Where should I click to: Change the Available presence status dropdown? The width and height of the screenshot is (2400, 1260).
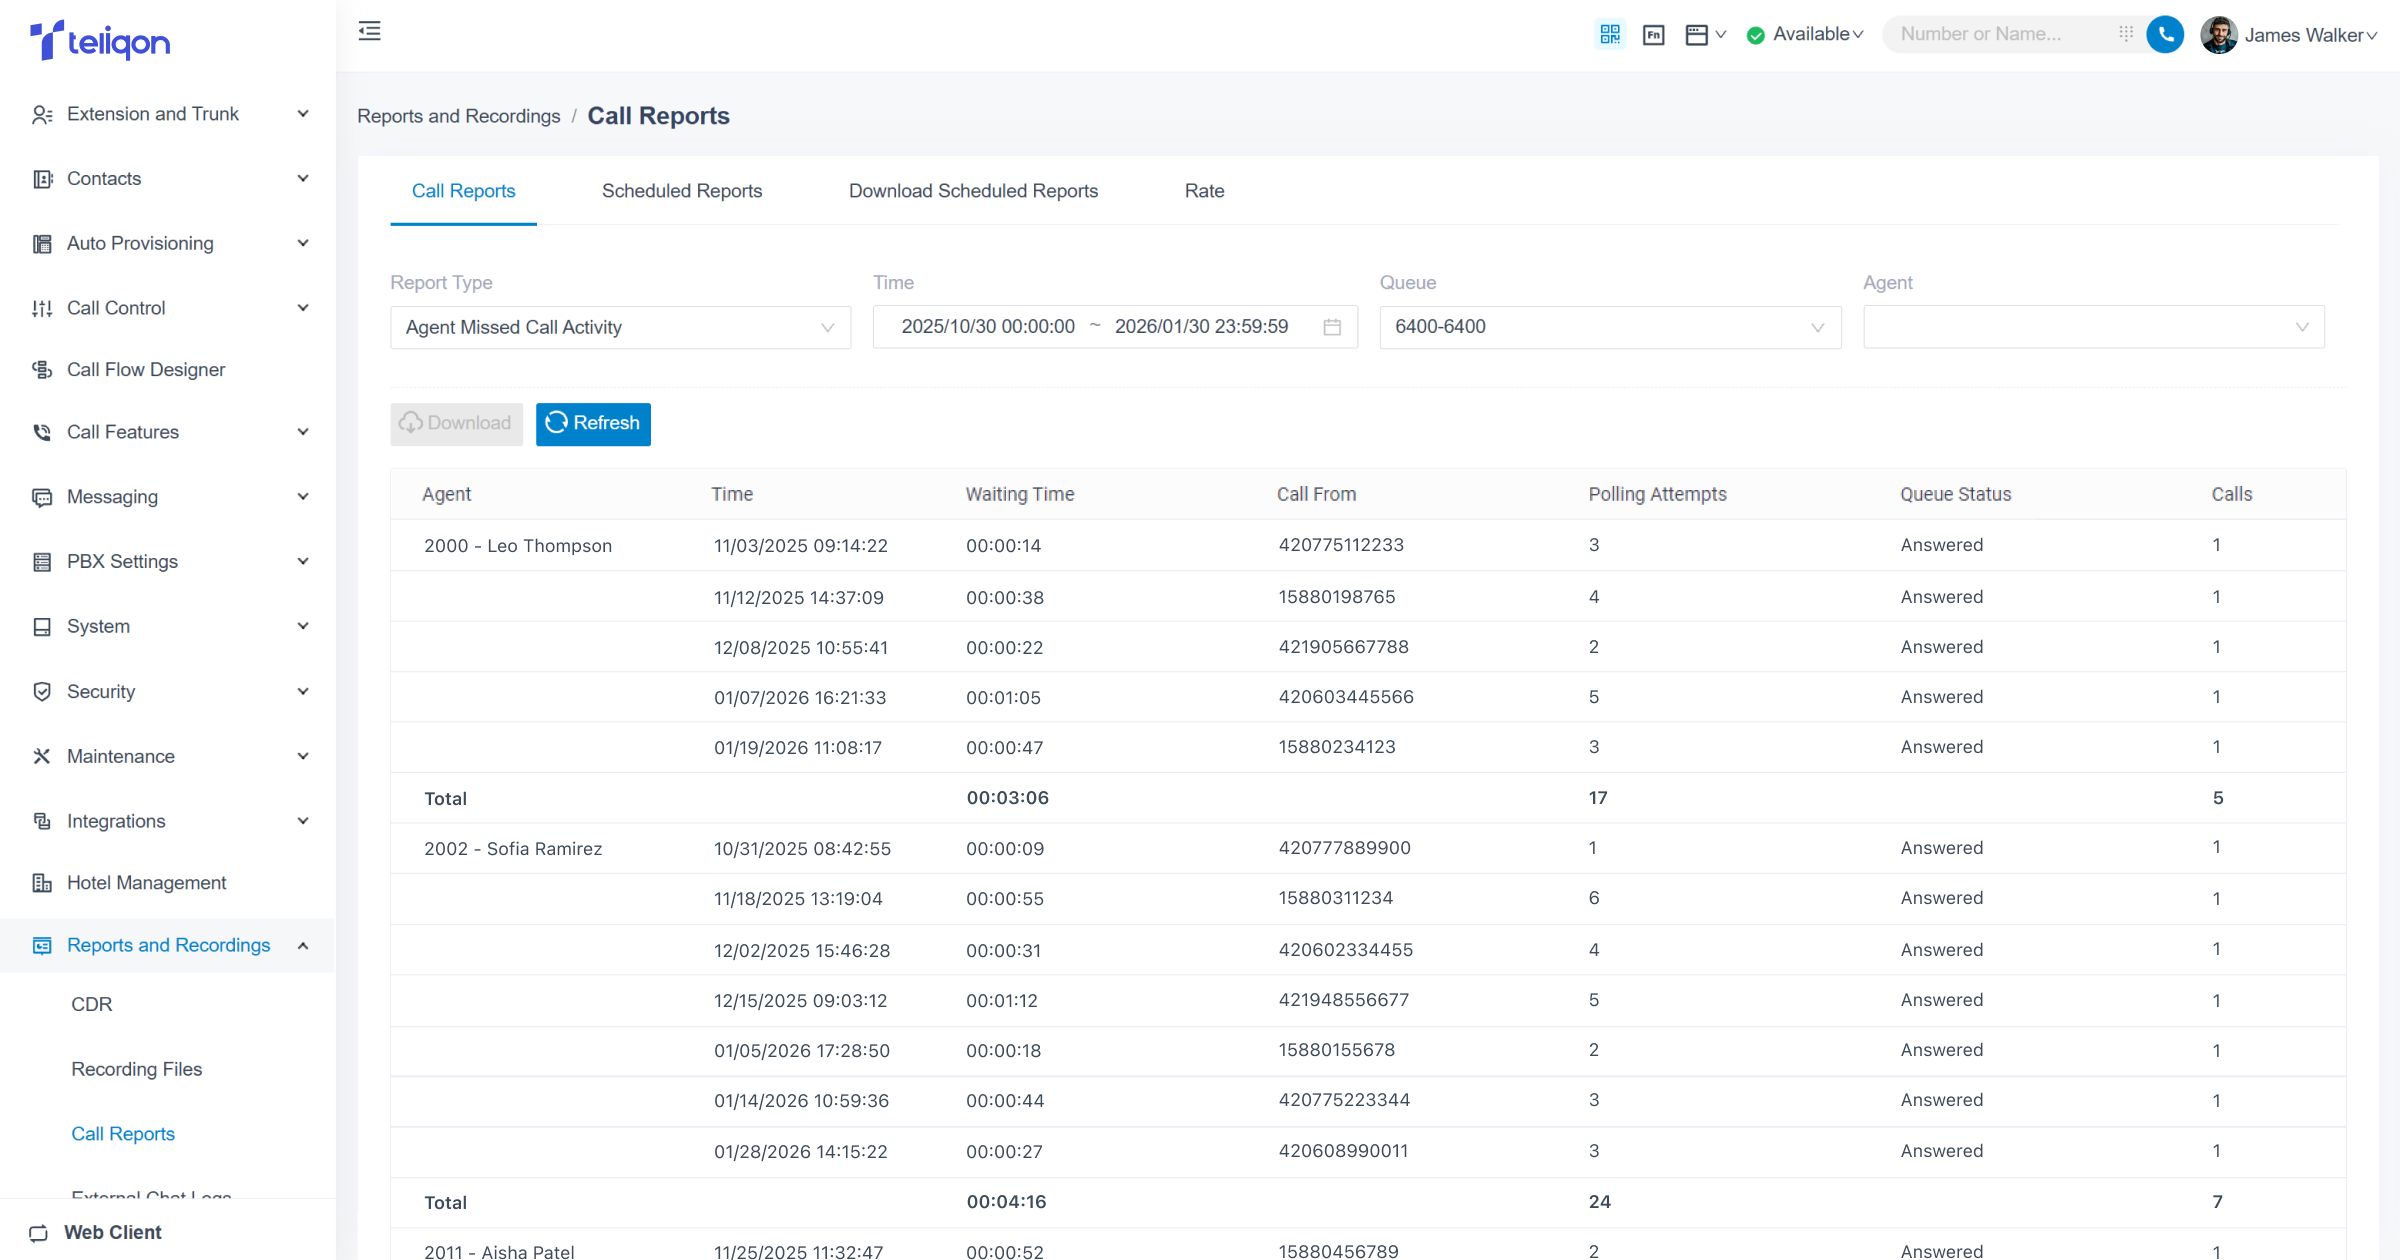click(x=1806, y=34)
